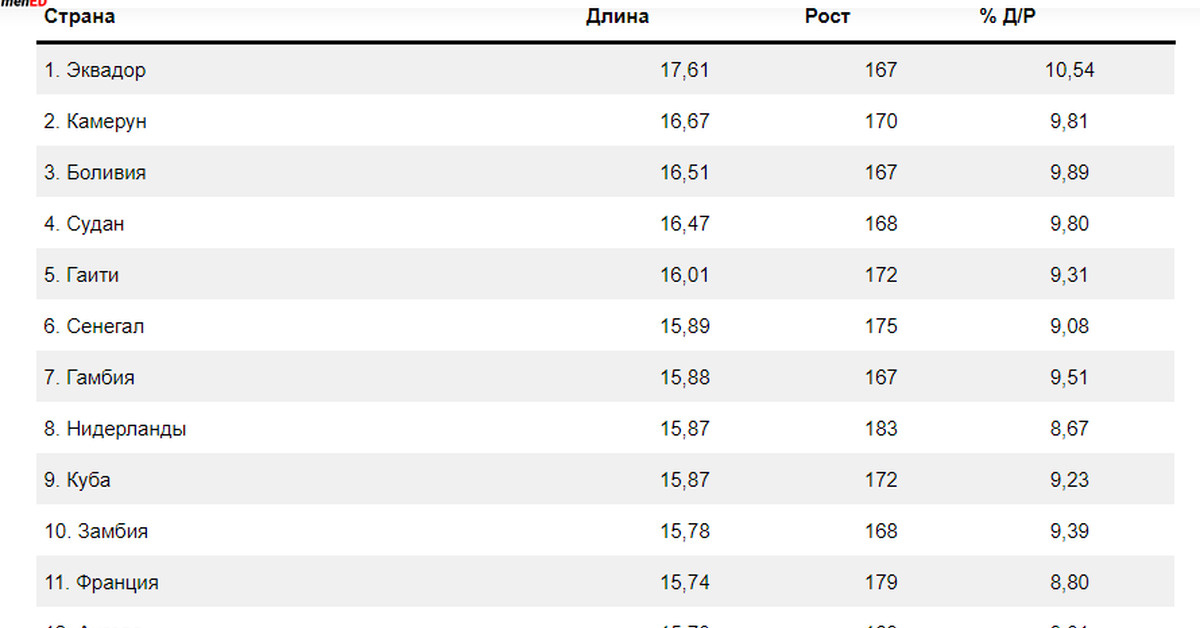The image size is (1200, 628).
Task: Click the 183 height value
Action: pos(881,429)
